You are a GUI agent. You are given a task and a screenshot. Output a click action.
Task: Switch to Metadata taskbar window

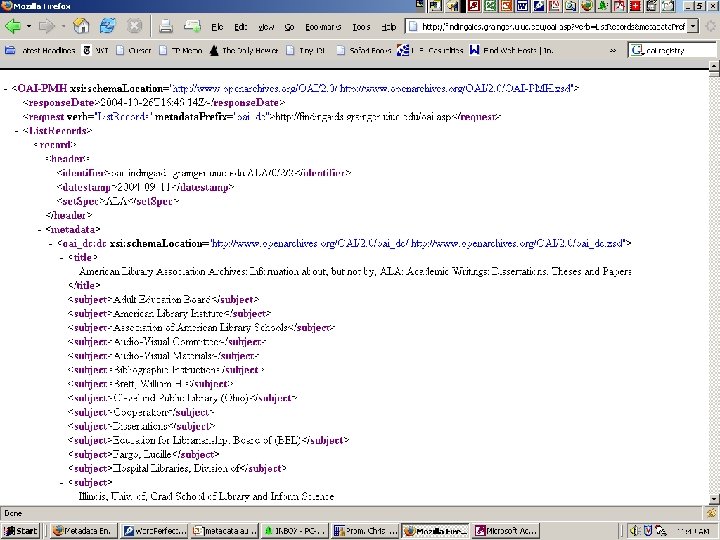(83, 531)
